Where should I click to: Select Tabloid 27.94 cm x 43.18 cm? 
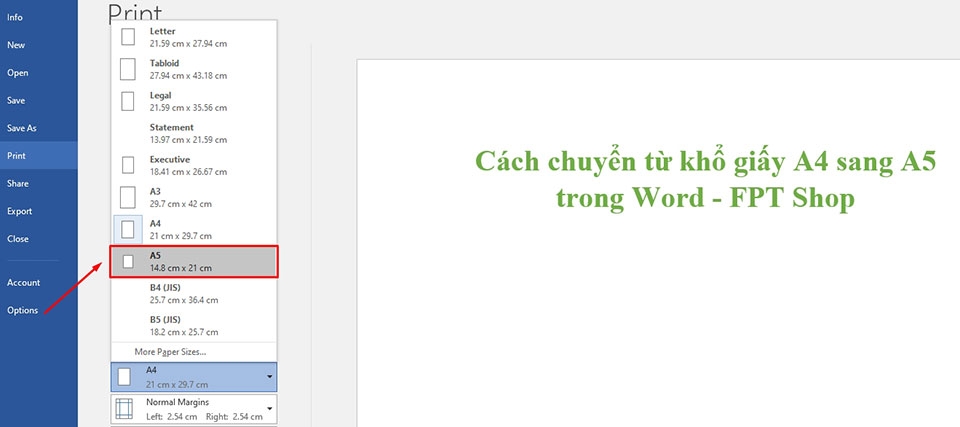point(193,69)
